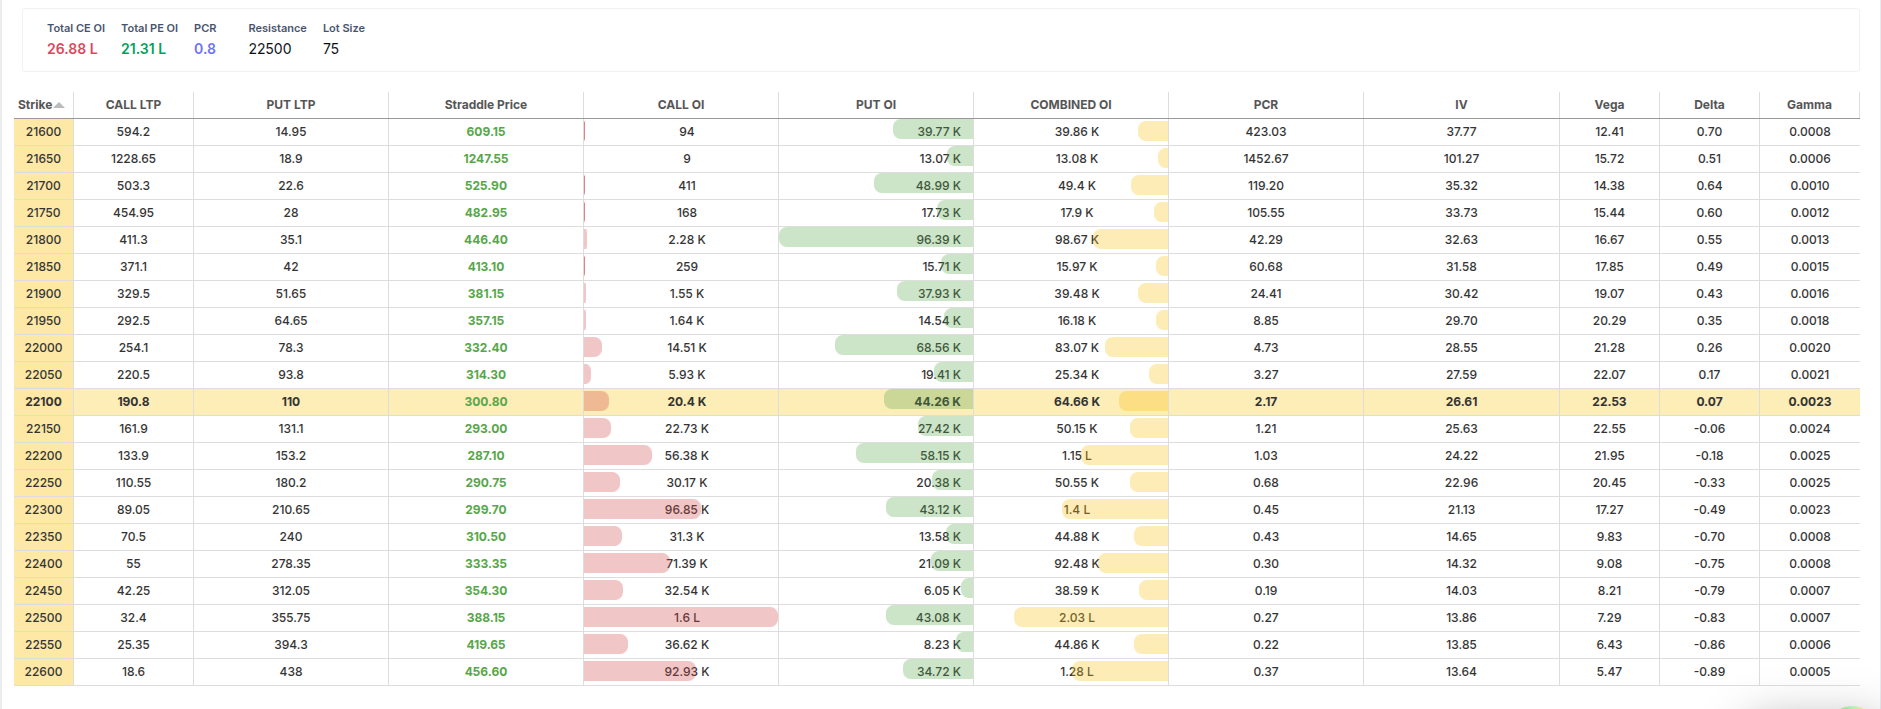Click the sort arrow beside Strike header
Viewport: 1881px width, 709px height.
[x=60, y=105]
